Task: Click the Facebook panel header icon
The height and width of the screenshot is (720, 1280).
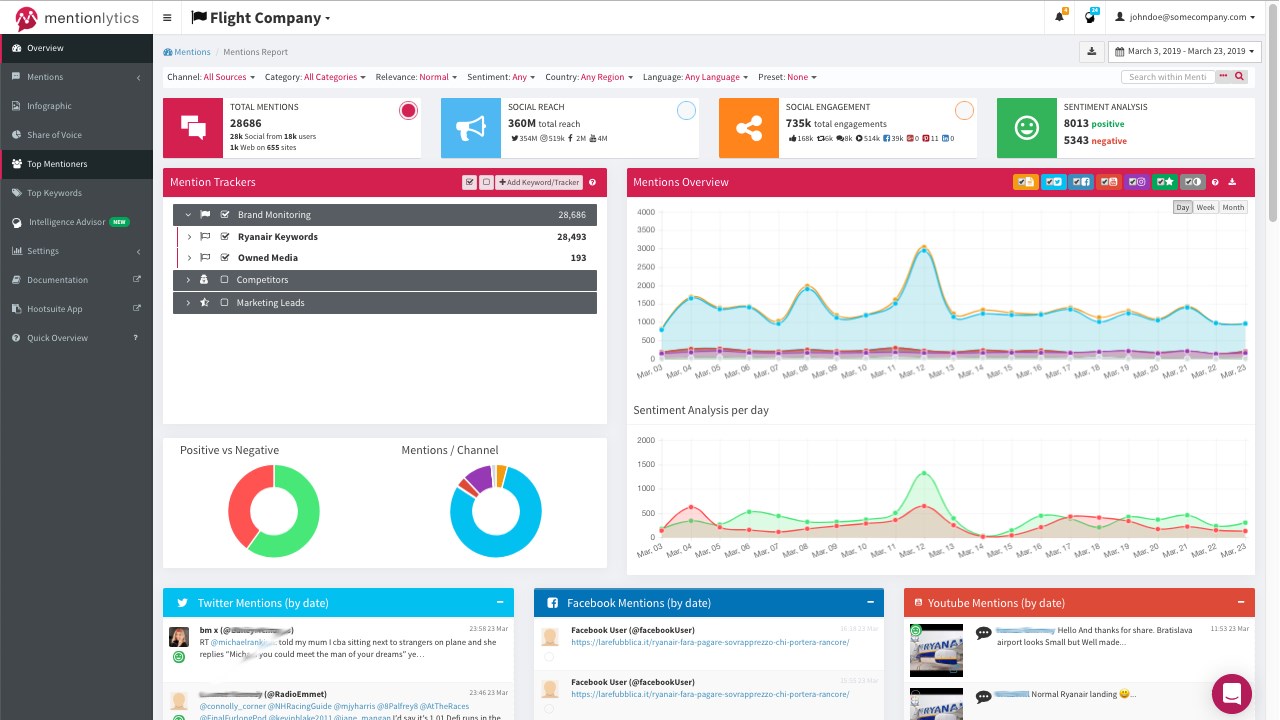Action: (x=552, y=603)
